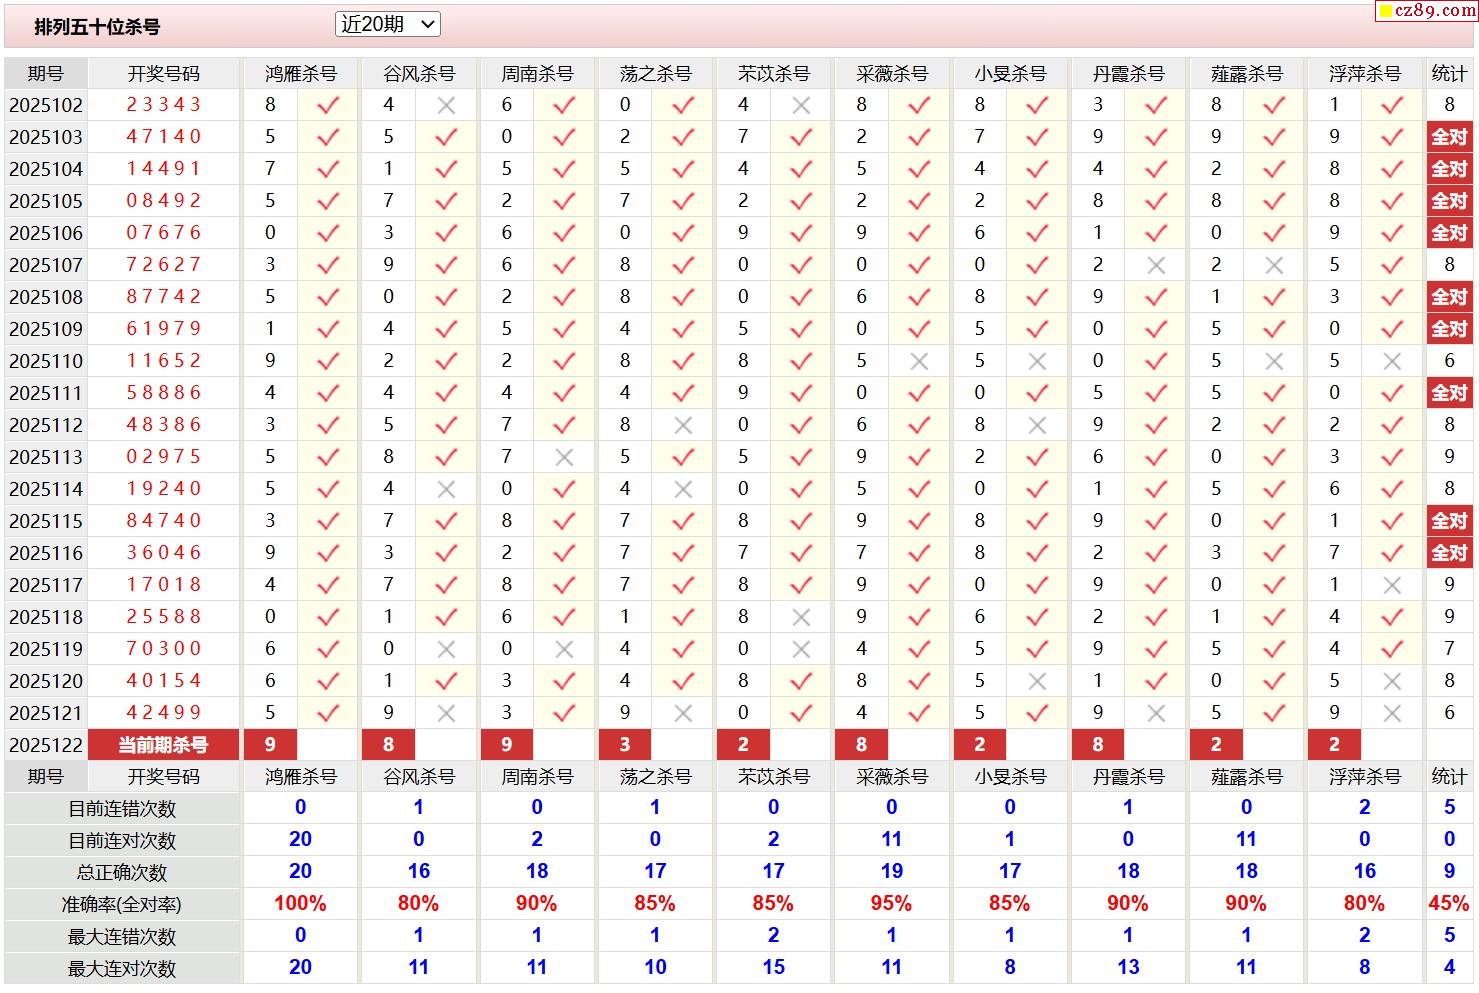The width and height of the screenshot is (1479, 993).
Task: Click the 期号 header in the top row
Action: [x=46, y=74]
